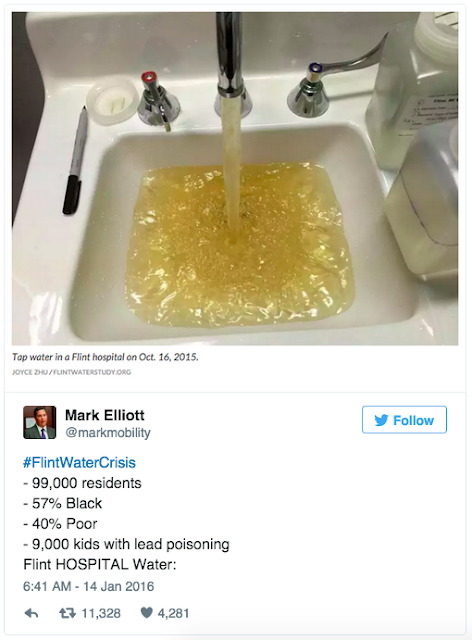Like the tweet with the heart icon
This screenshot has width=472, height=640.
pyautogui.click(x=146, y=613)
